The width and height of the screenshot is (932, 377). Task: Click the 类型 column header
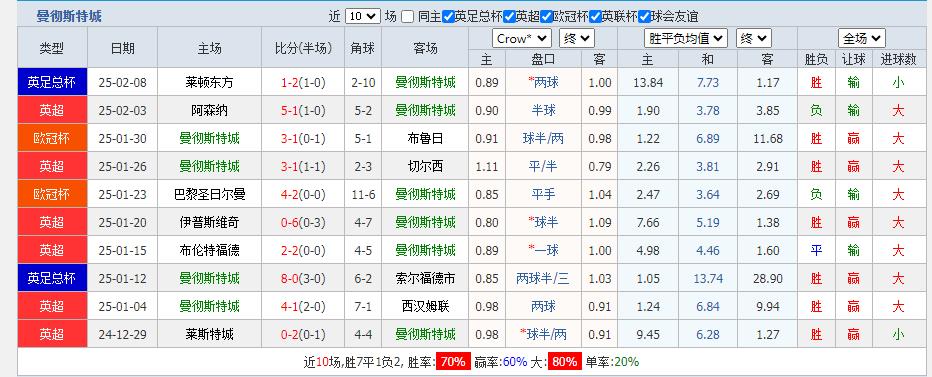coord(52,48)
